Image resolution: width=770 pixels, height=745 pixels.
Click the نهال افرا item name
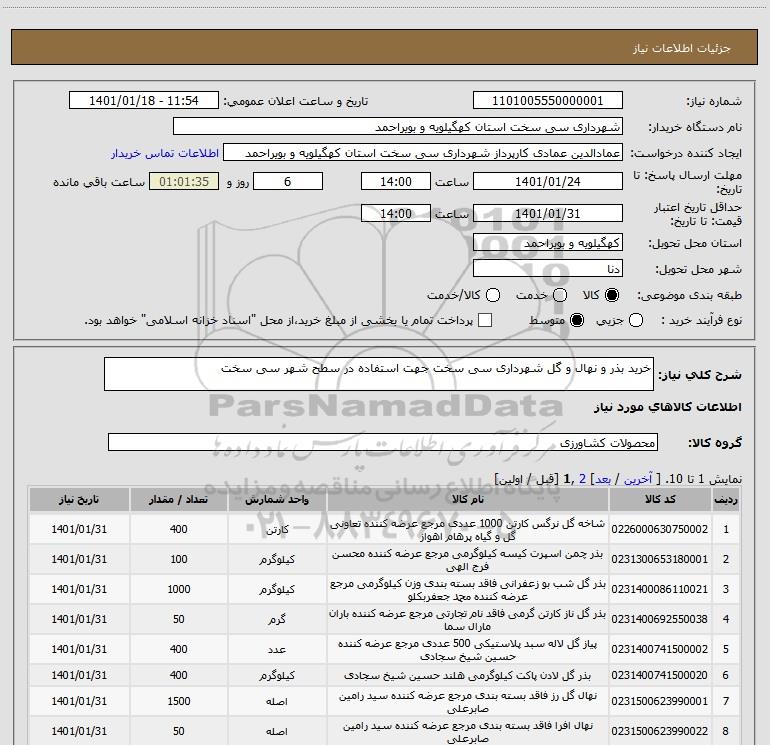tap(468, 732)
